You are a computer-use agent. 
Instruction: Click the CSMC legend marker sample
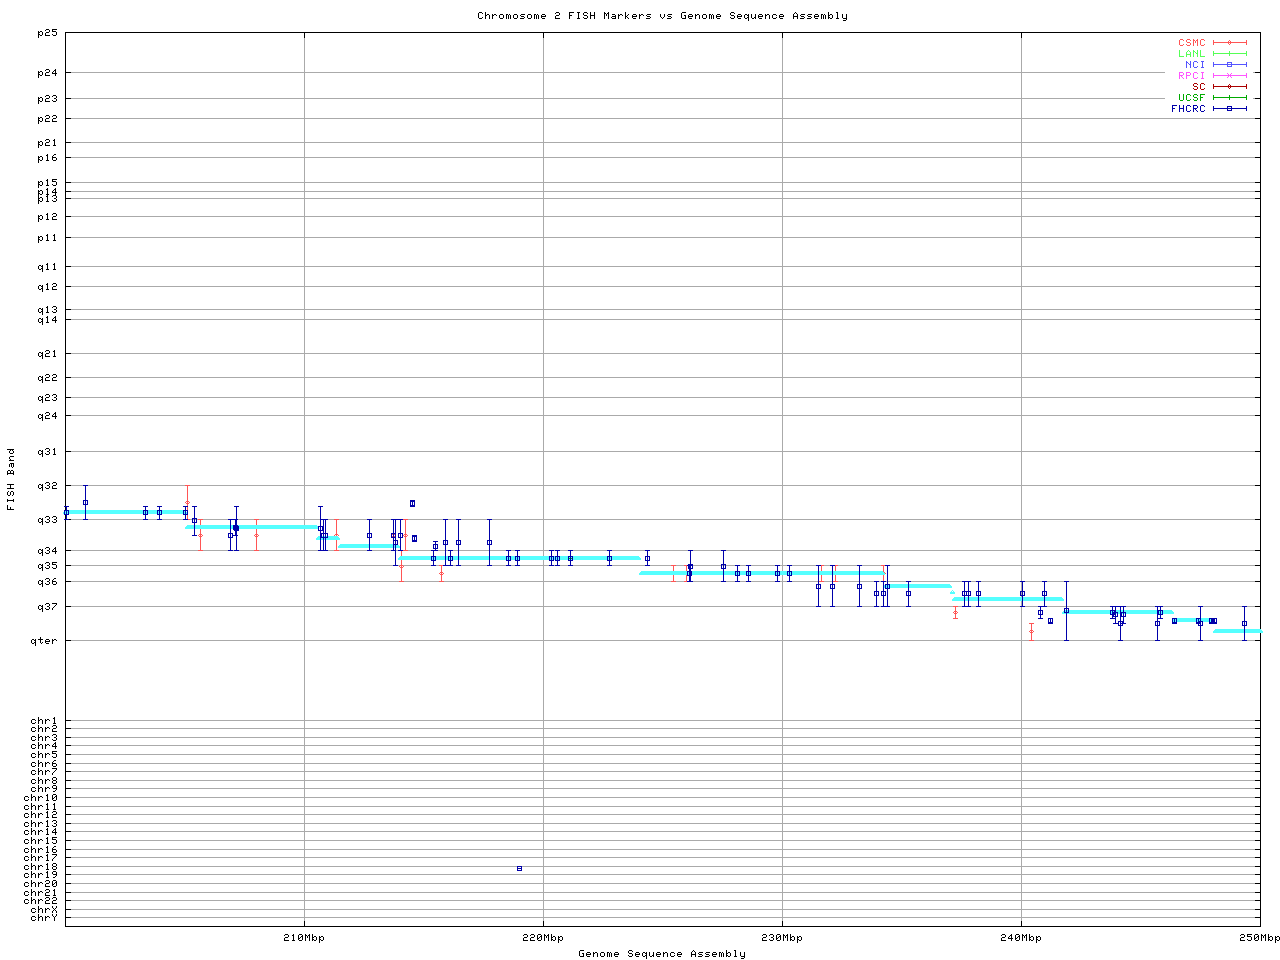tap(1229, 43)
